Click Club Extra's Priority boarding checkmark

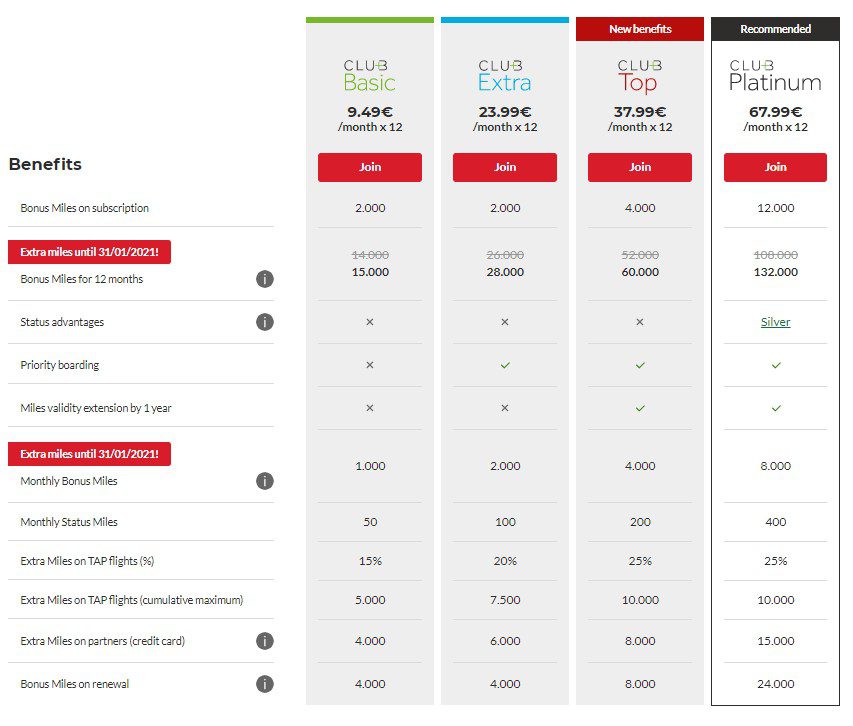pyautogui.click(x=505, y=365)
